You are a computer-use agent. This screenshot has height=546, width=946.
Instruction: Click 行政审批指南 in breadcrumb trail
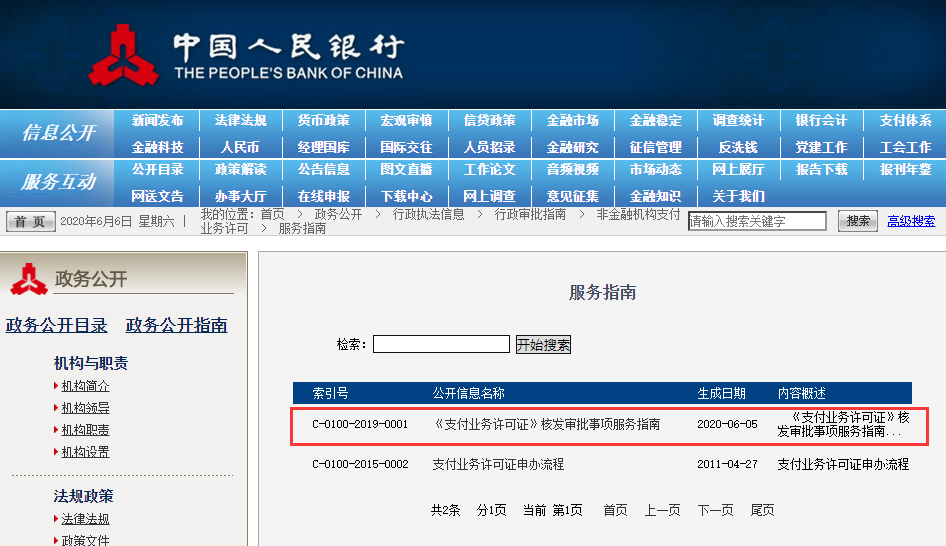click(530, 214)
